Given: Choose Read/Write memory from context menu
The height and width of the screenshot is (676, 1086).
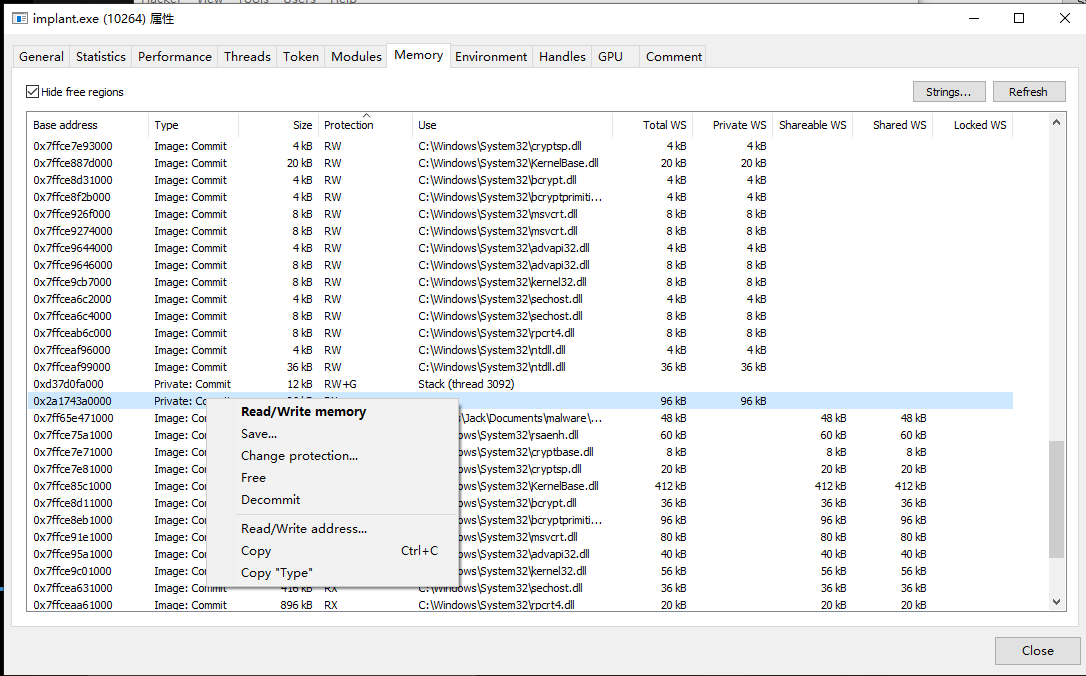Looking at the screenshot, I should coord(303,412).
